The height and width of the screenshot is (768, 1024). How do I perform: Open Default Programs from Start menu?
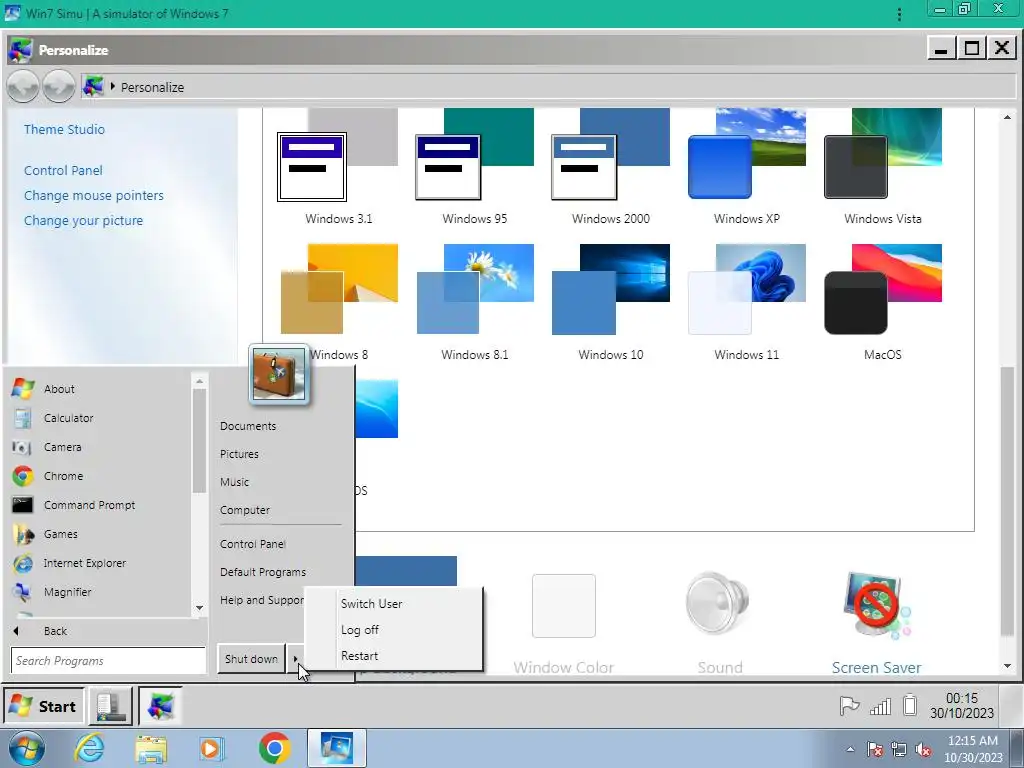[263, 572]
